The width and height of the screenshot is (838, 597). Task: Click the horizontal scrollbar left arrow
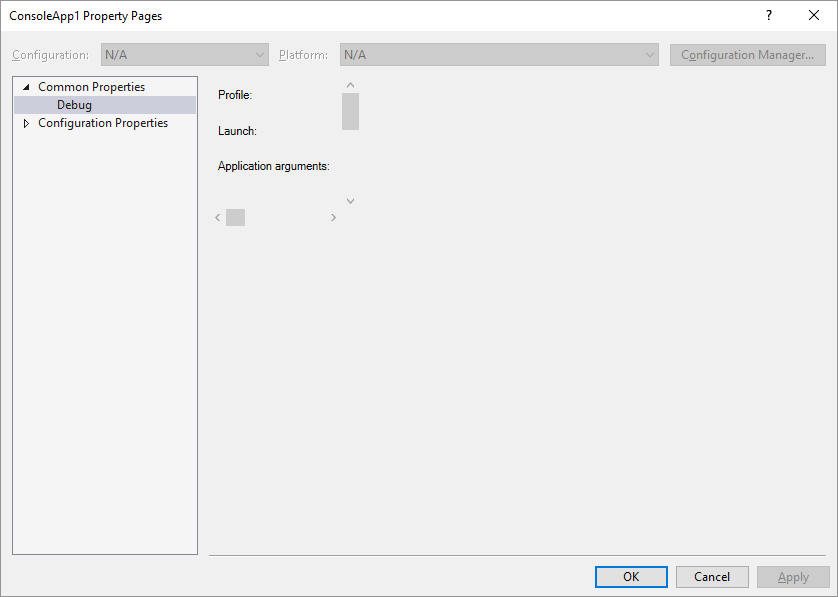point(218,218)
